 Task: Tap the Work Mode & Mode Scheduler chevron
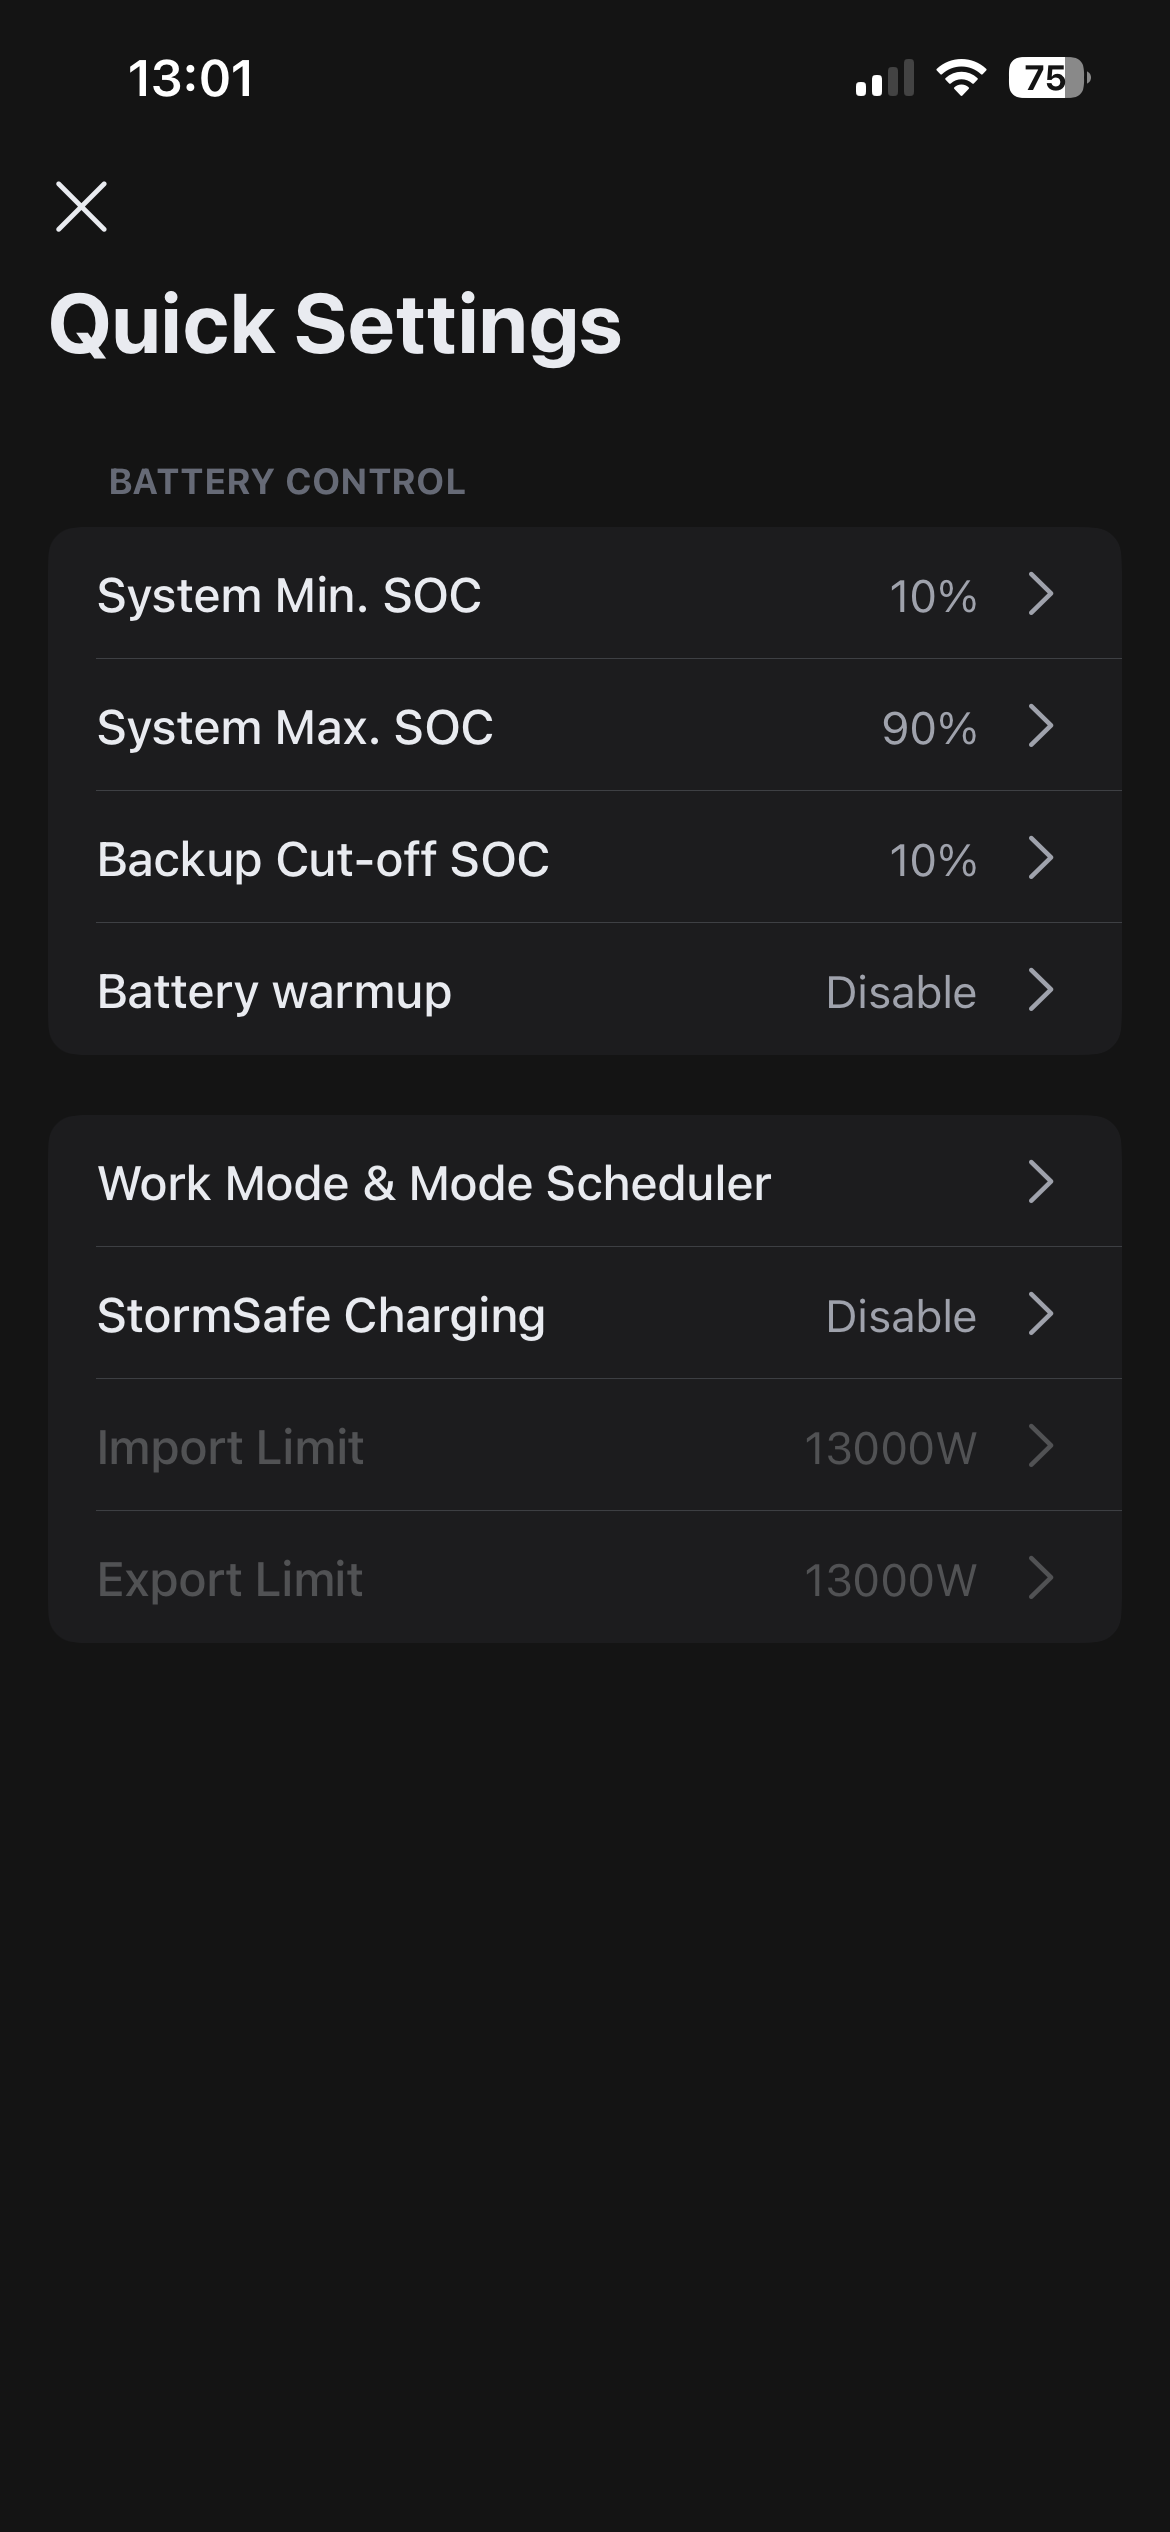pyautogui.click(x=1041, y=1182)
